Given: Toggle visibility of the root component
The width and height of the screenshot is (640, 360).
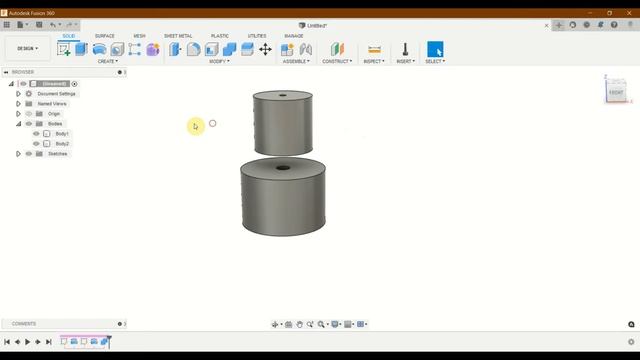Looking at the screenshot, I should click(23, 84).
